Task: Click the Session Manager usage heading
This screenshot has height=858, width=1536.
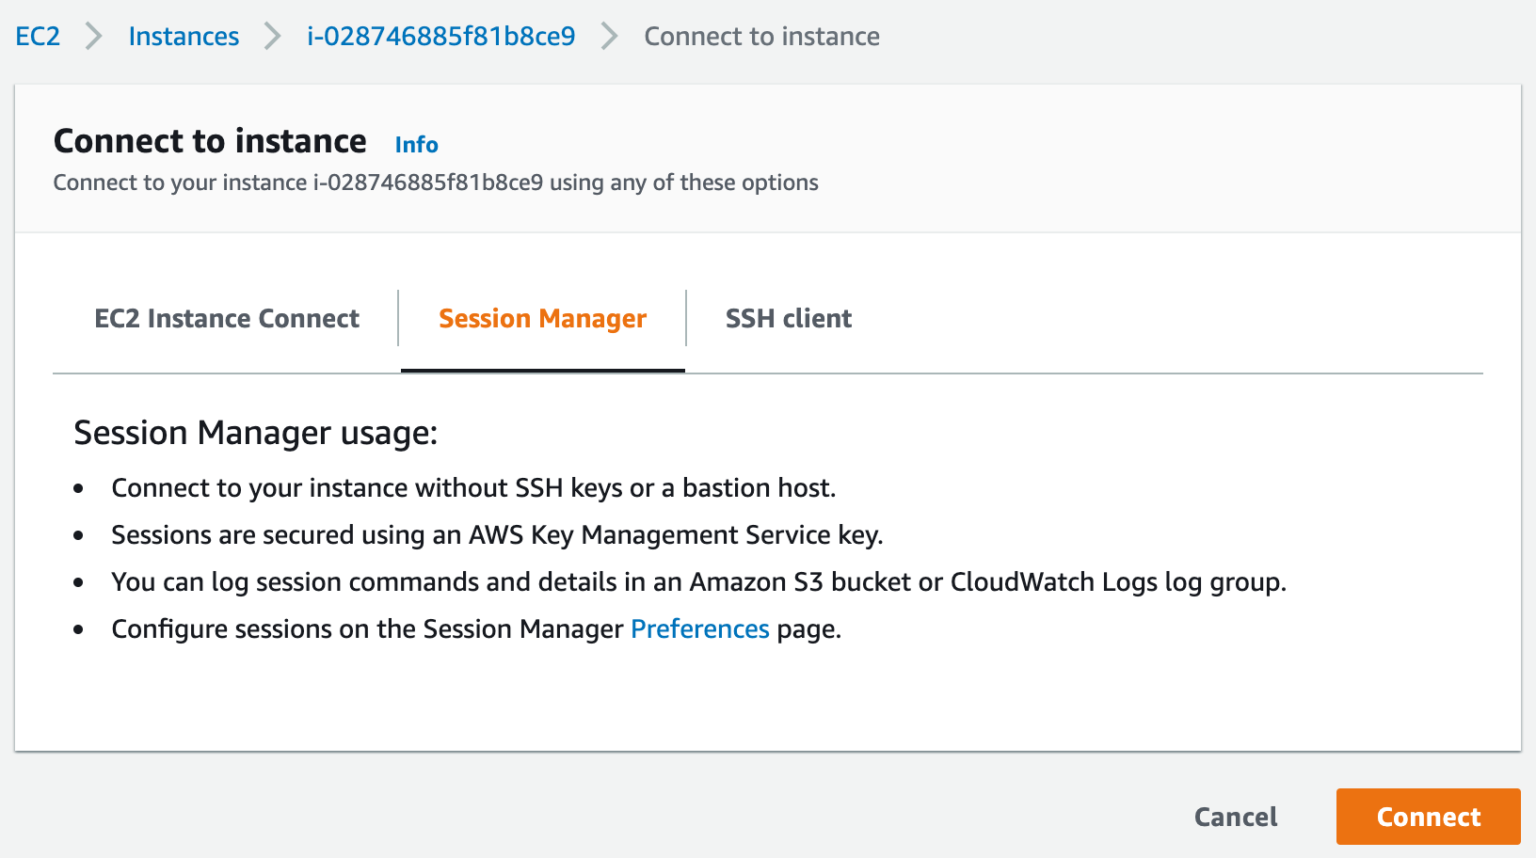Action: 253,432
